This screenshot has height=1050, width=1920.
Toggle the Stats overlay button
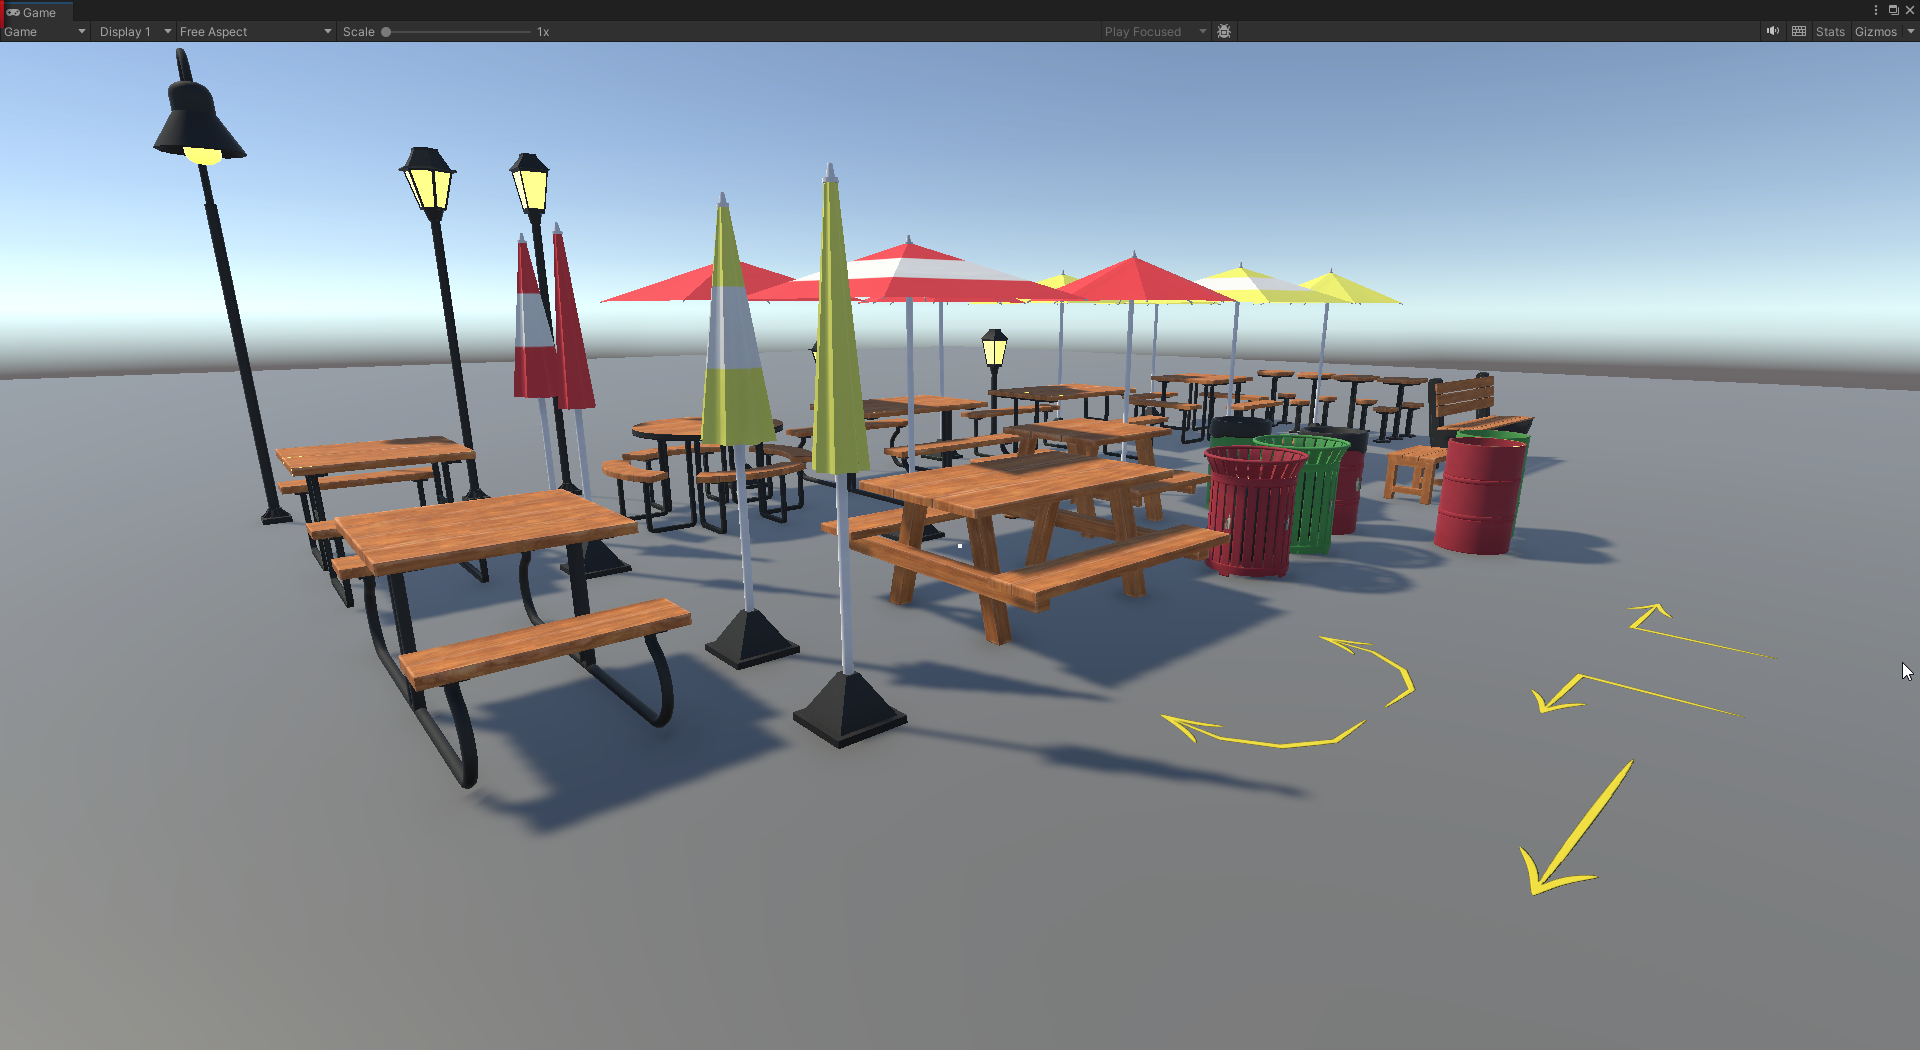[1830, 32]
